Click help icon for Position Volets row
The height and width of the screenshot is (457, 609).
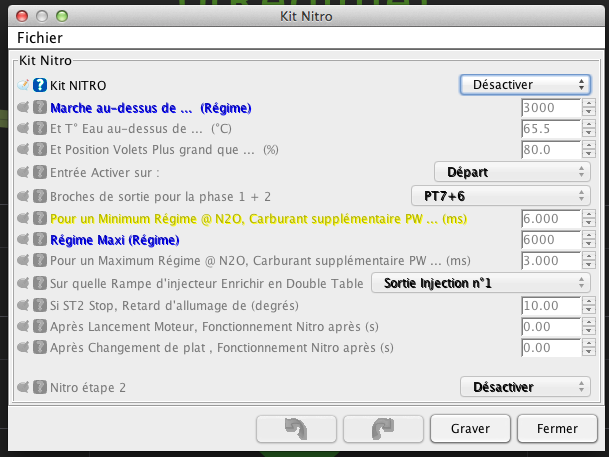pyautogui.click(x=40, y=149)
